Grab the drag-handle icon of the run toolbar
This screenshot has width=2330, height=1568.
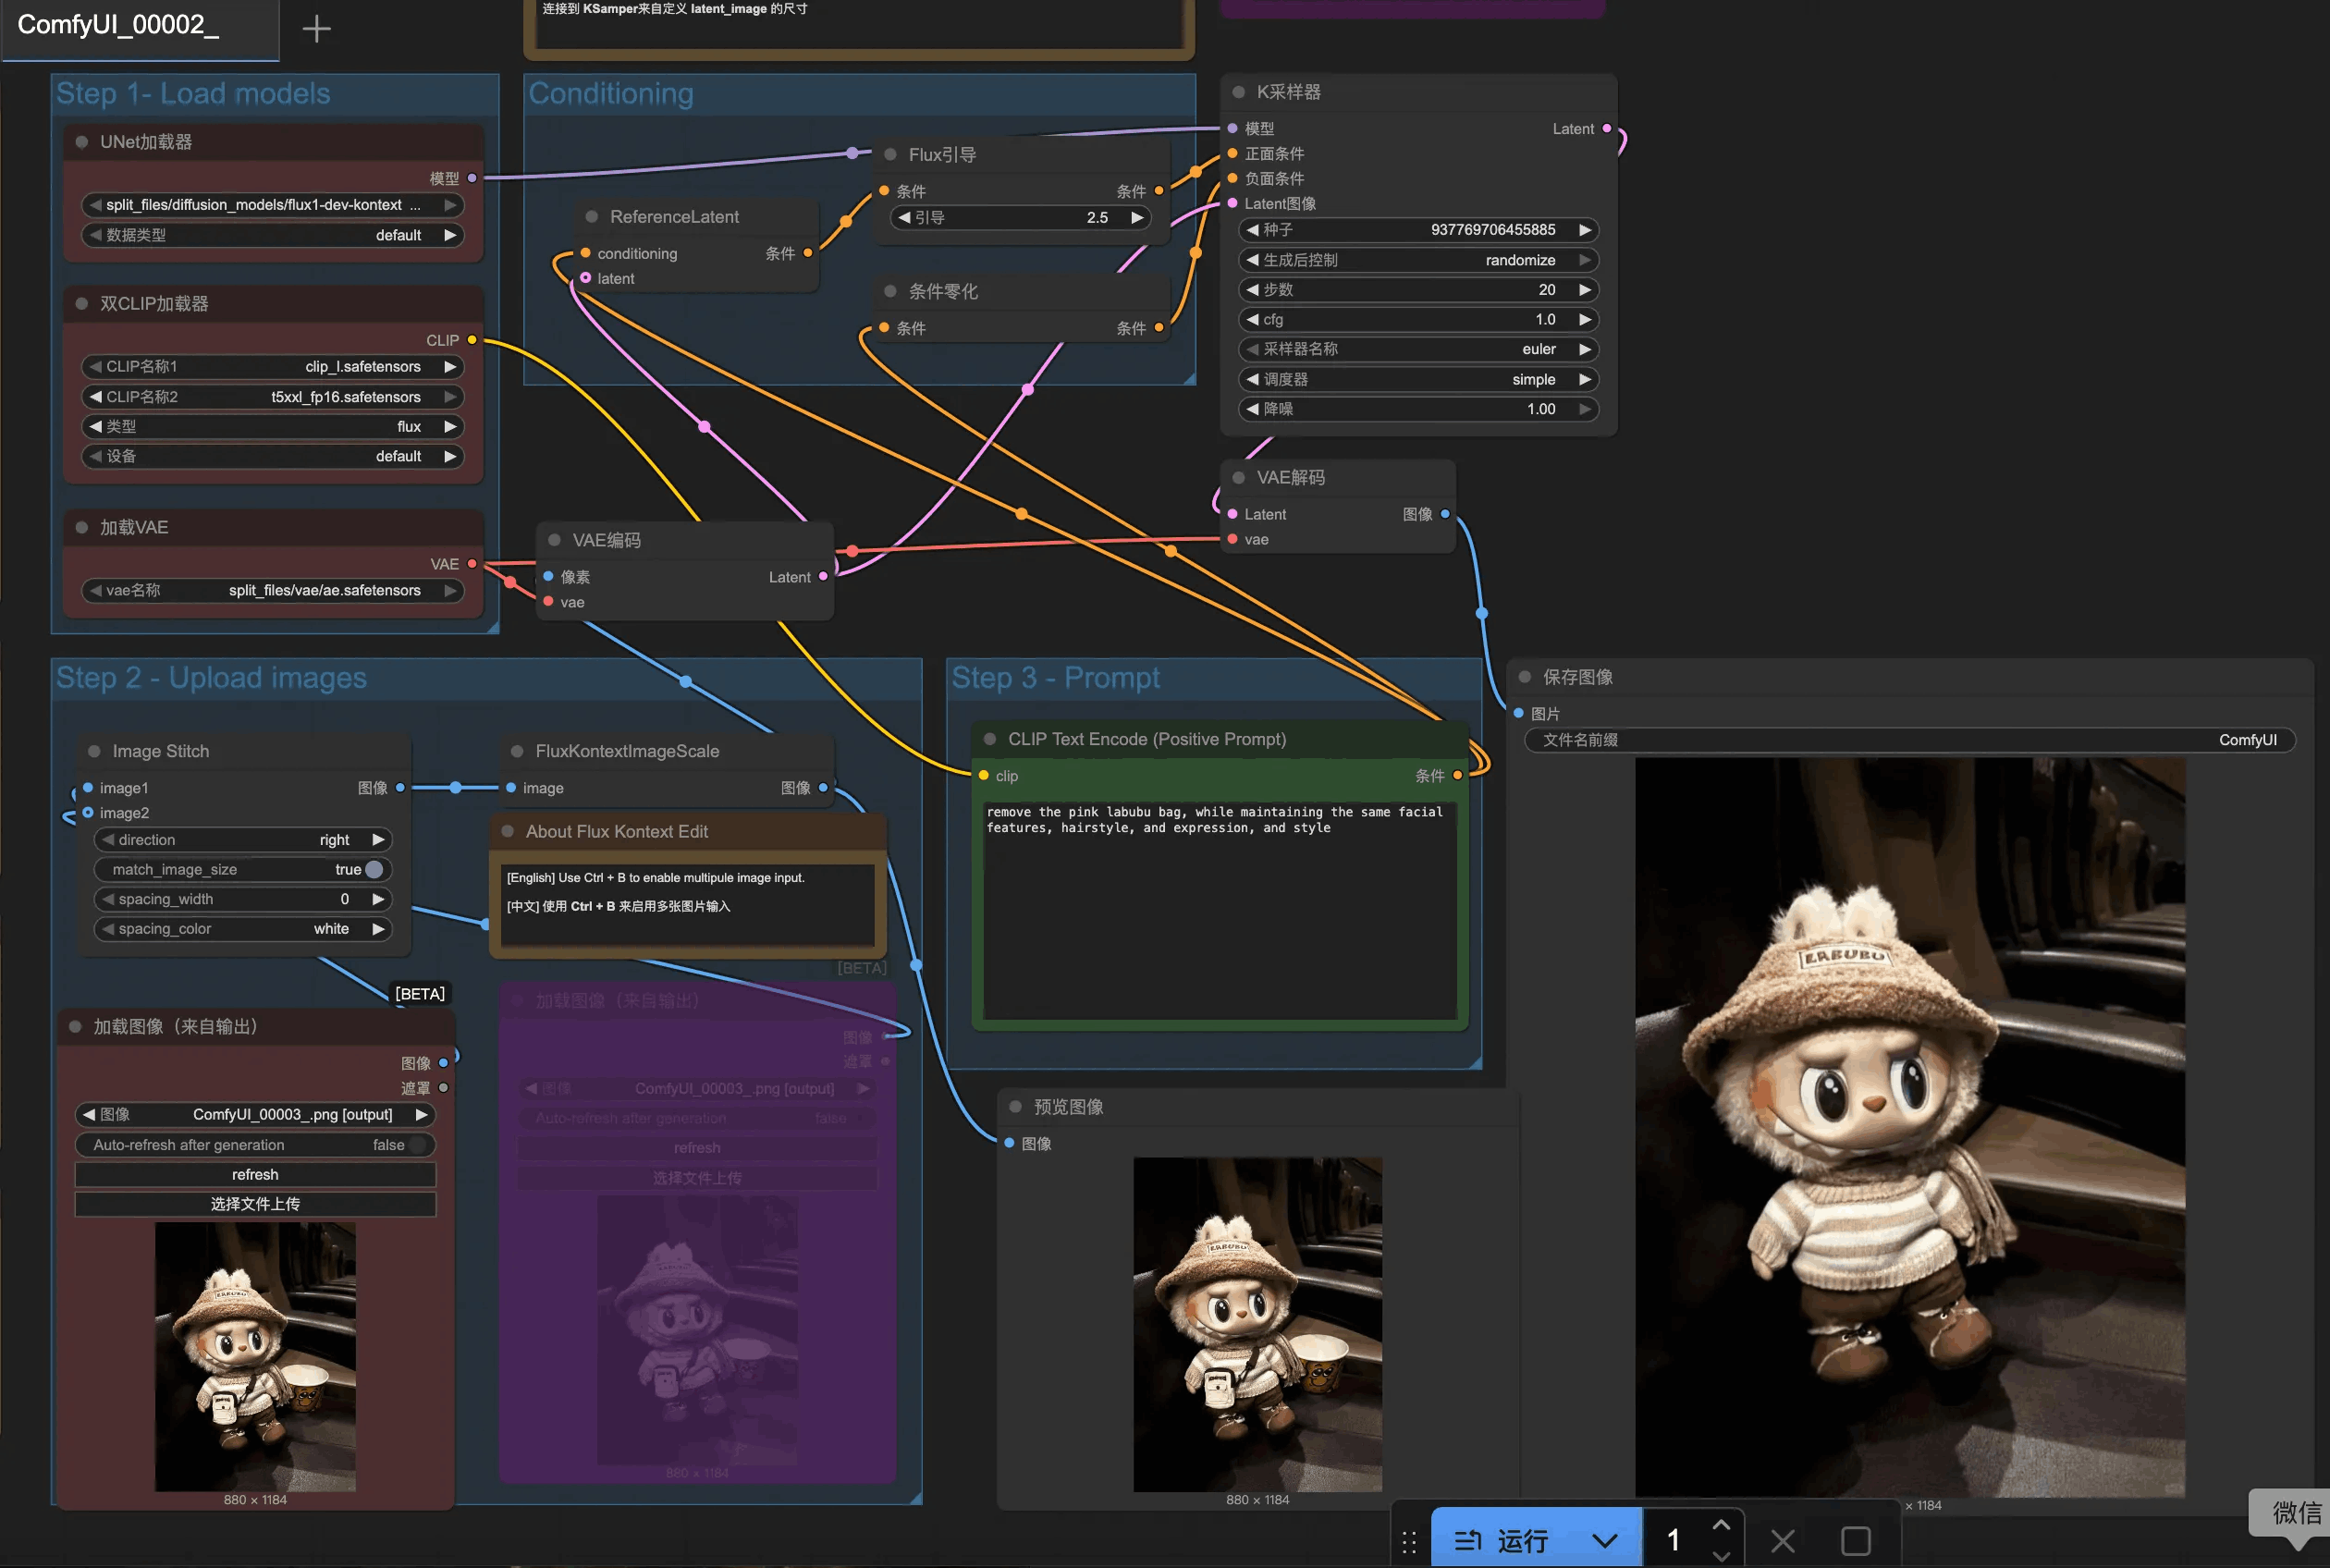1411,1541
